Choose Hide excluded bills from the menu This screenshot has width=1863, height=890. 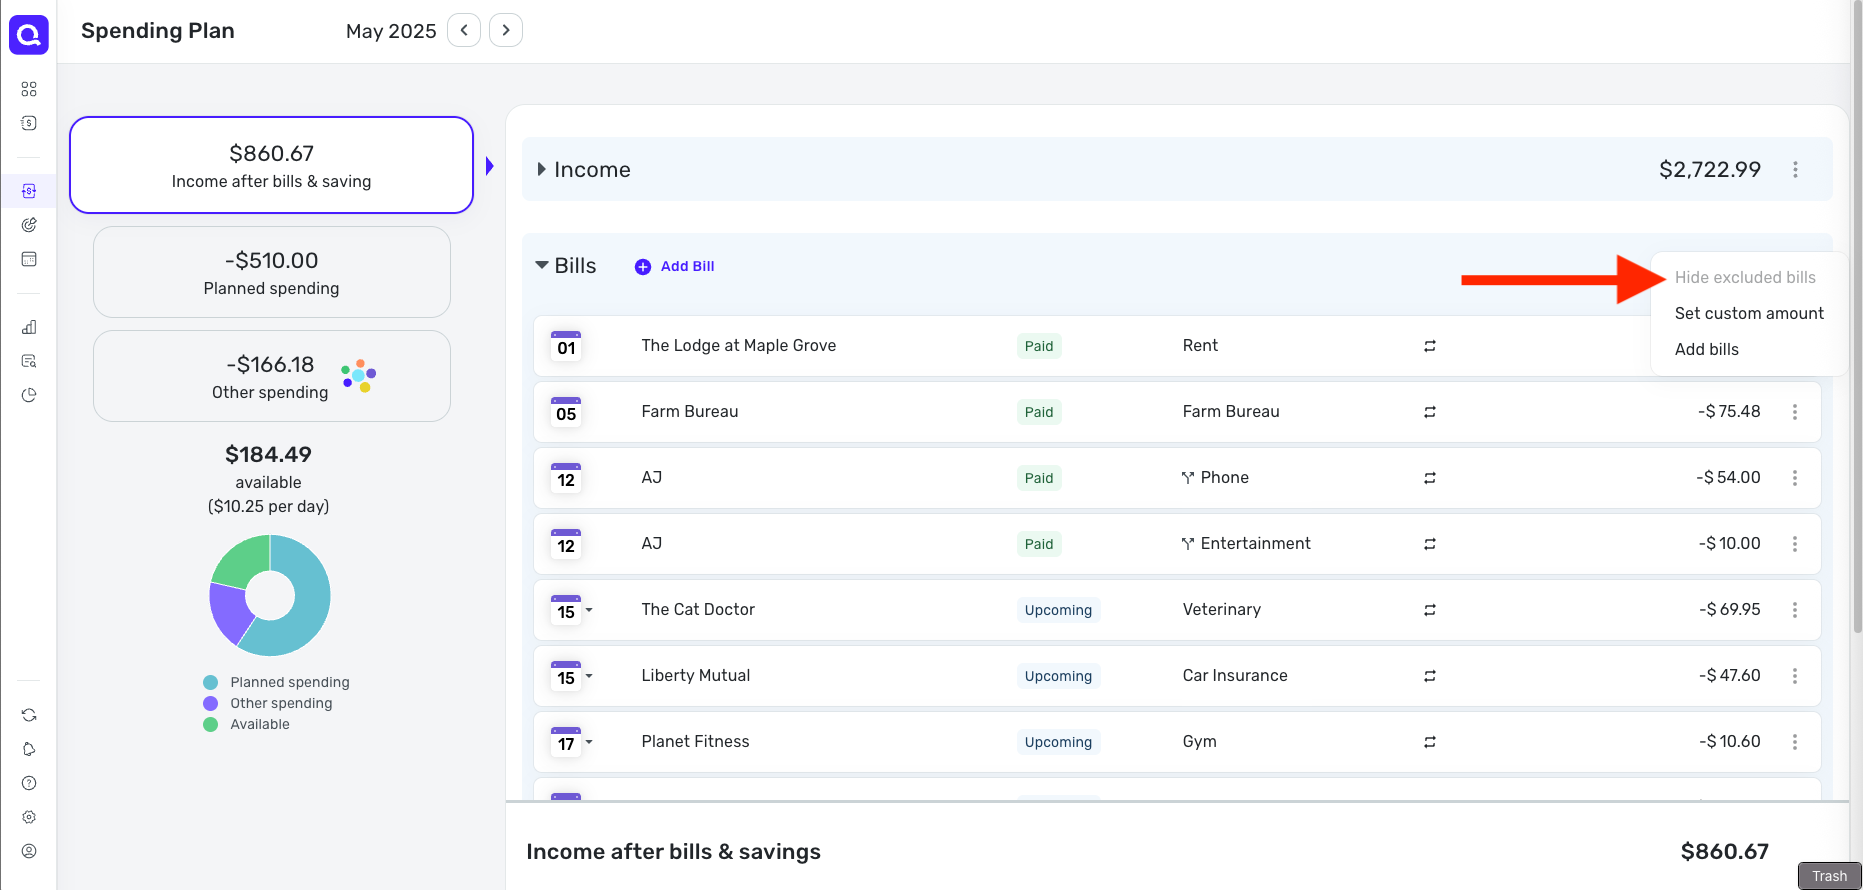coord(1745,277)
